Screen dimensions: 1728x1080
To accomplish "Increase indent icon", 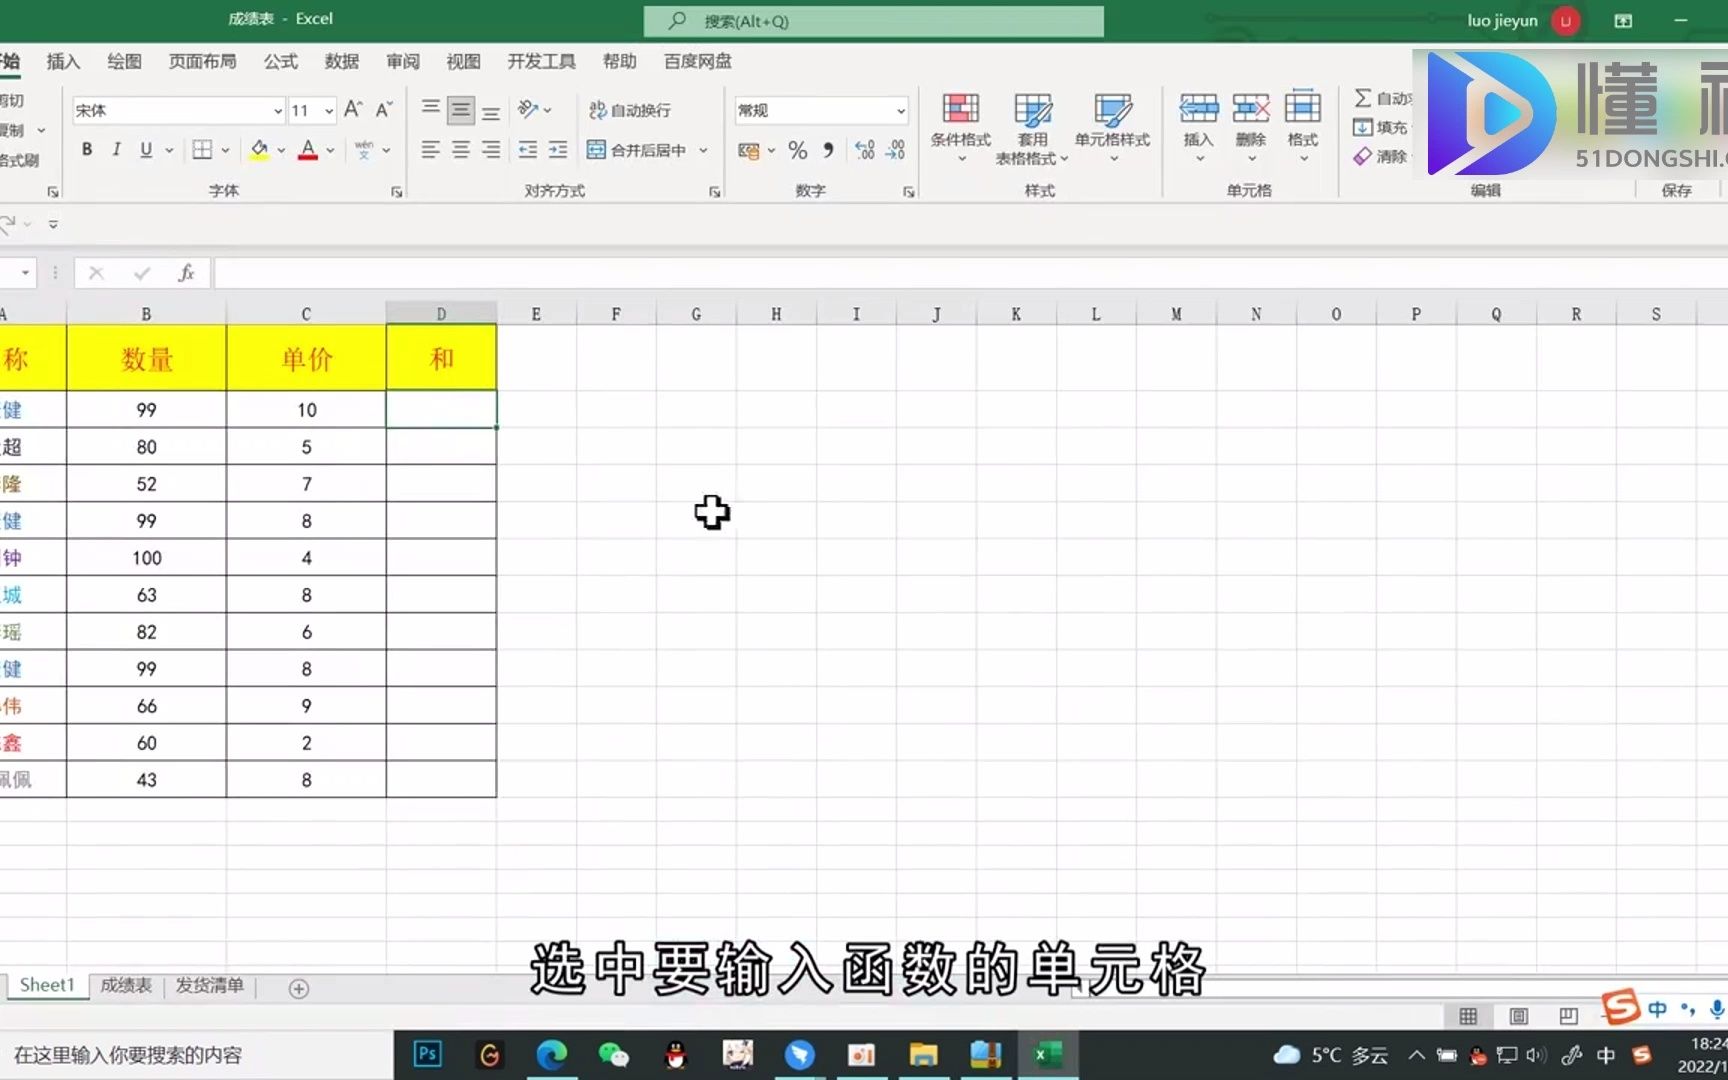I will 558,150.
